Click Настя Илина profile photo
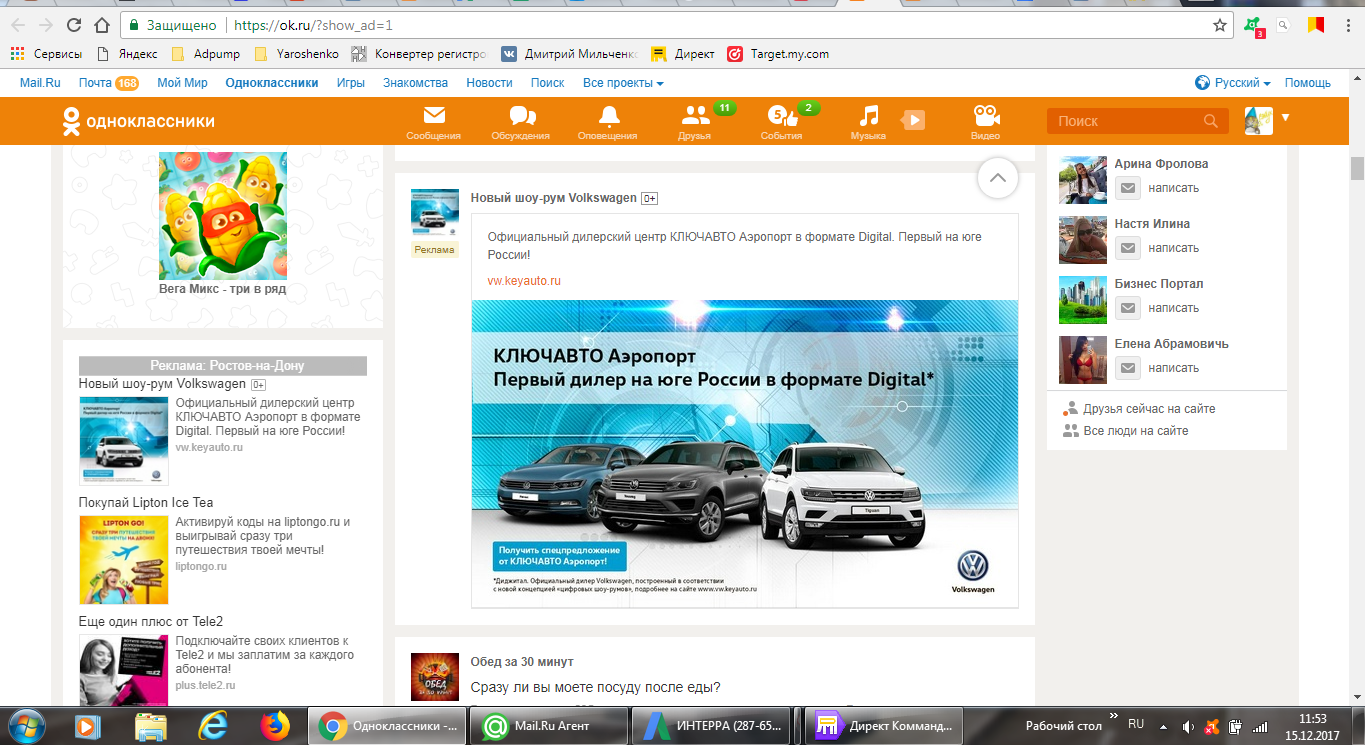Viewport: 1365px width, 745px height. tap(1083, 240)
